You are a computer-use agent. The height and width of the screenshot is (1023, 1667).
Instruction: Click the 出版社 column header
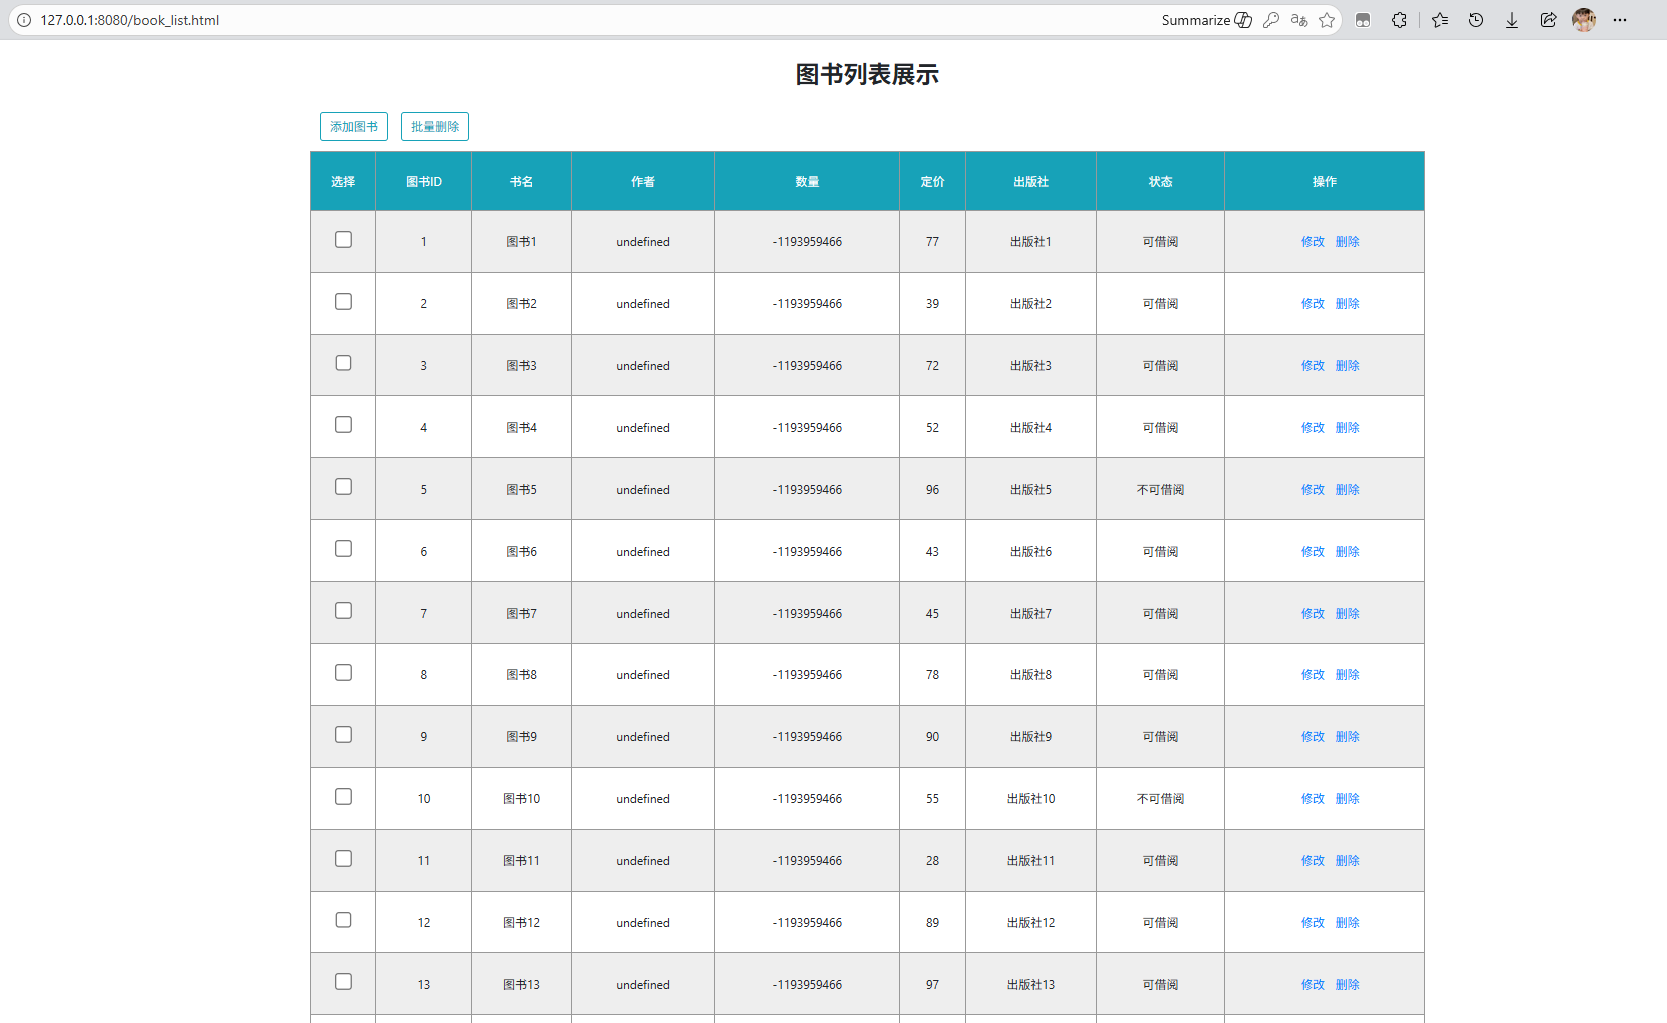pos(1031,182)
